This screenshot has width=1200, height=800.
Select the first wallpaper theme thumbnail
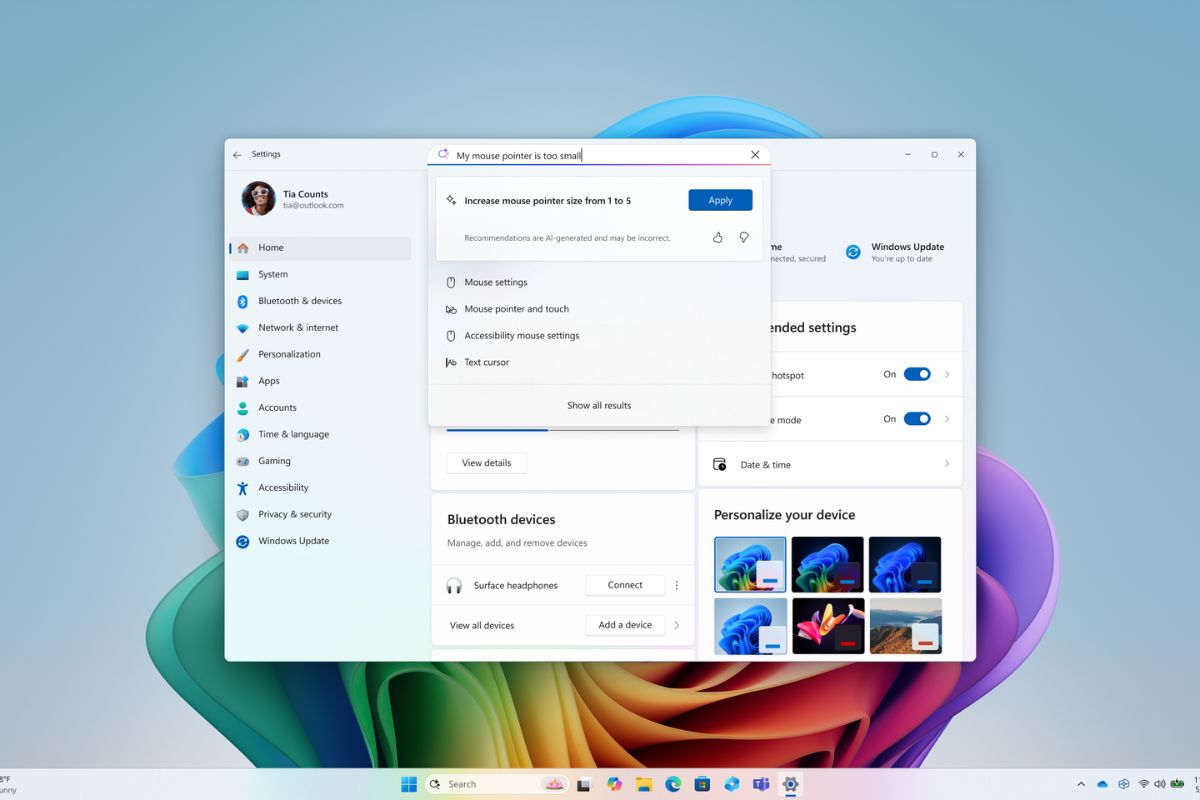pos(750,564)
